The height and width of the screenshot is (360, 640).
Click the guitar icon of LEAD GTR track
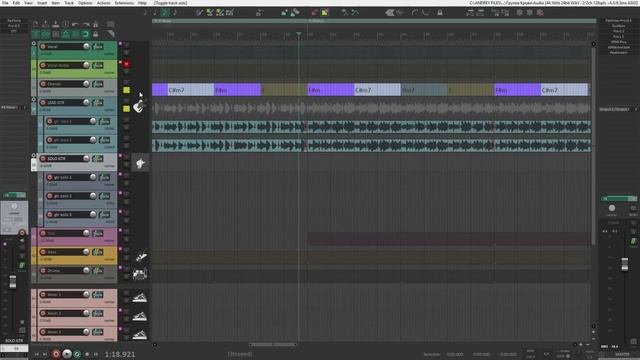coord(139,106)
